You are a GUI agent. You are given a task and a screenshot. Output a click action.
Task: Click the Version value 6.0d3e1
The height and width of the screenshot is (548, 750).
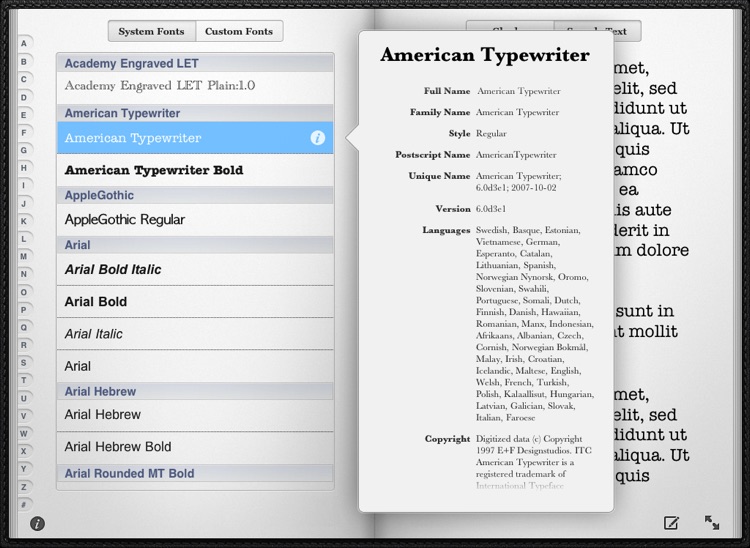point(491,209)
